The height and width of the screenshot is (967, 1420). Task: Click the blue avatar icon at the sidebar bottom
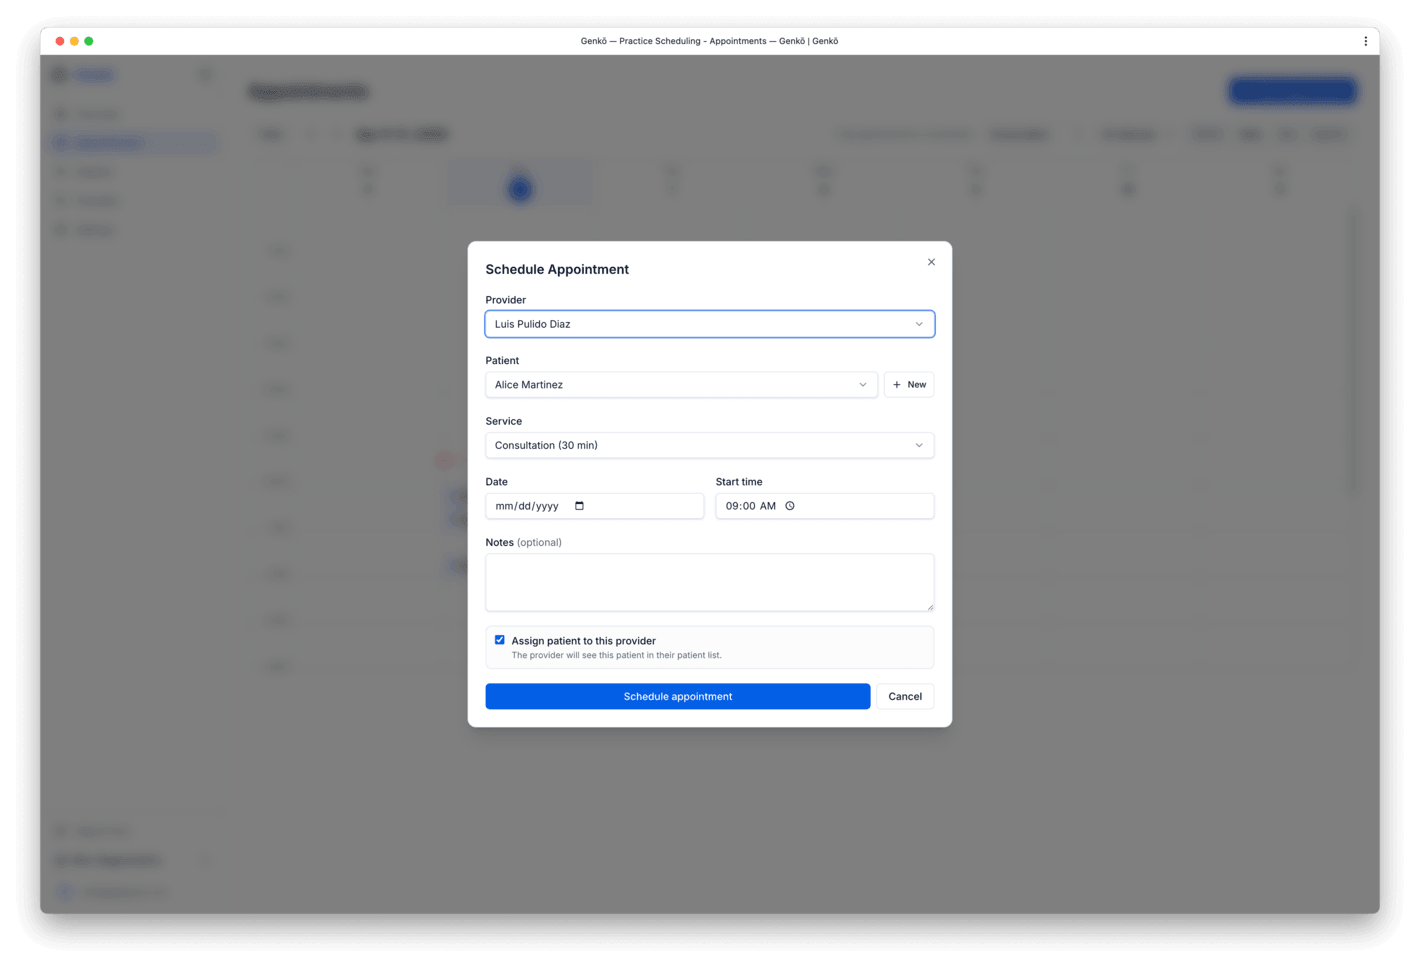pyautogui.click(x=64, y=891)
